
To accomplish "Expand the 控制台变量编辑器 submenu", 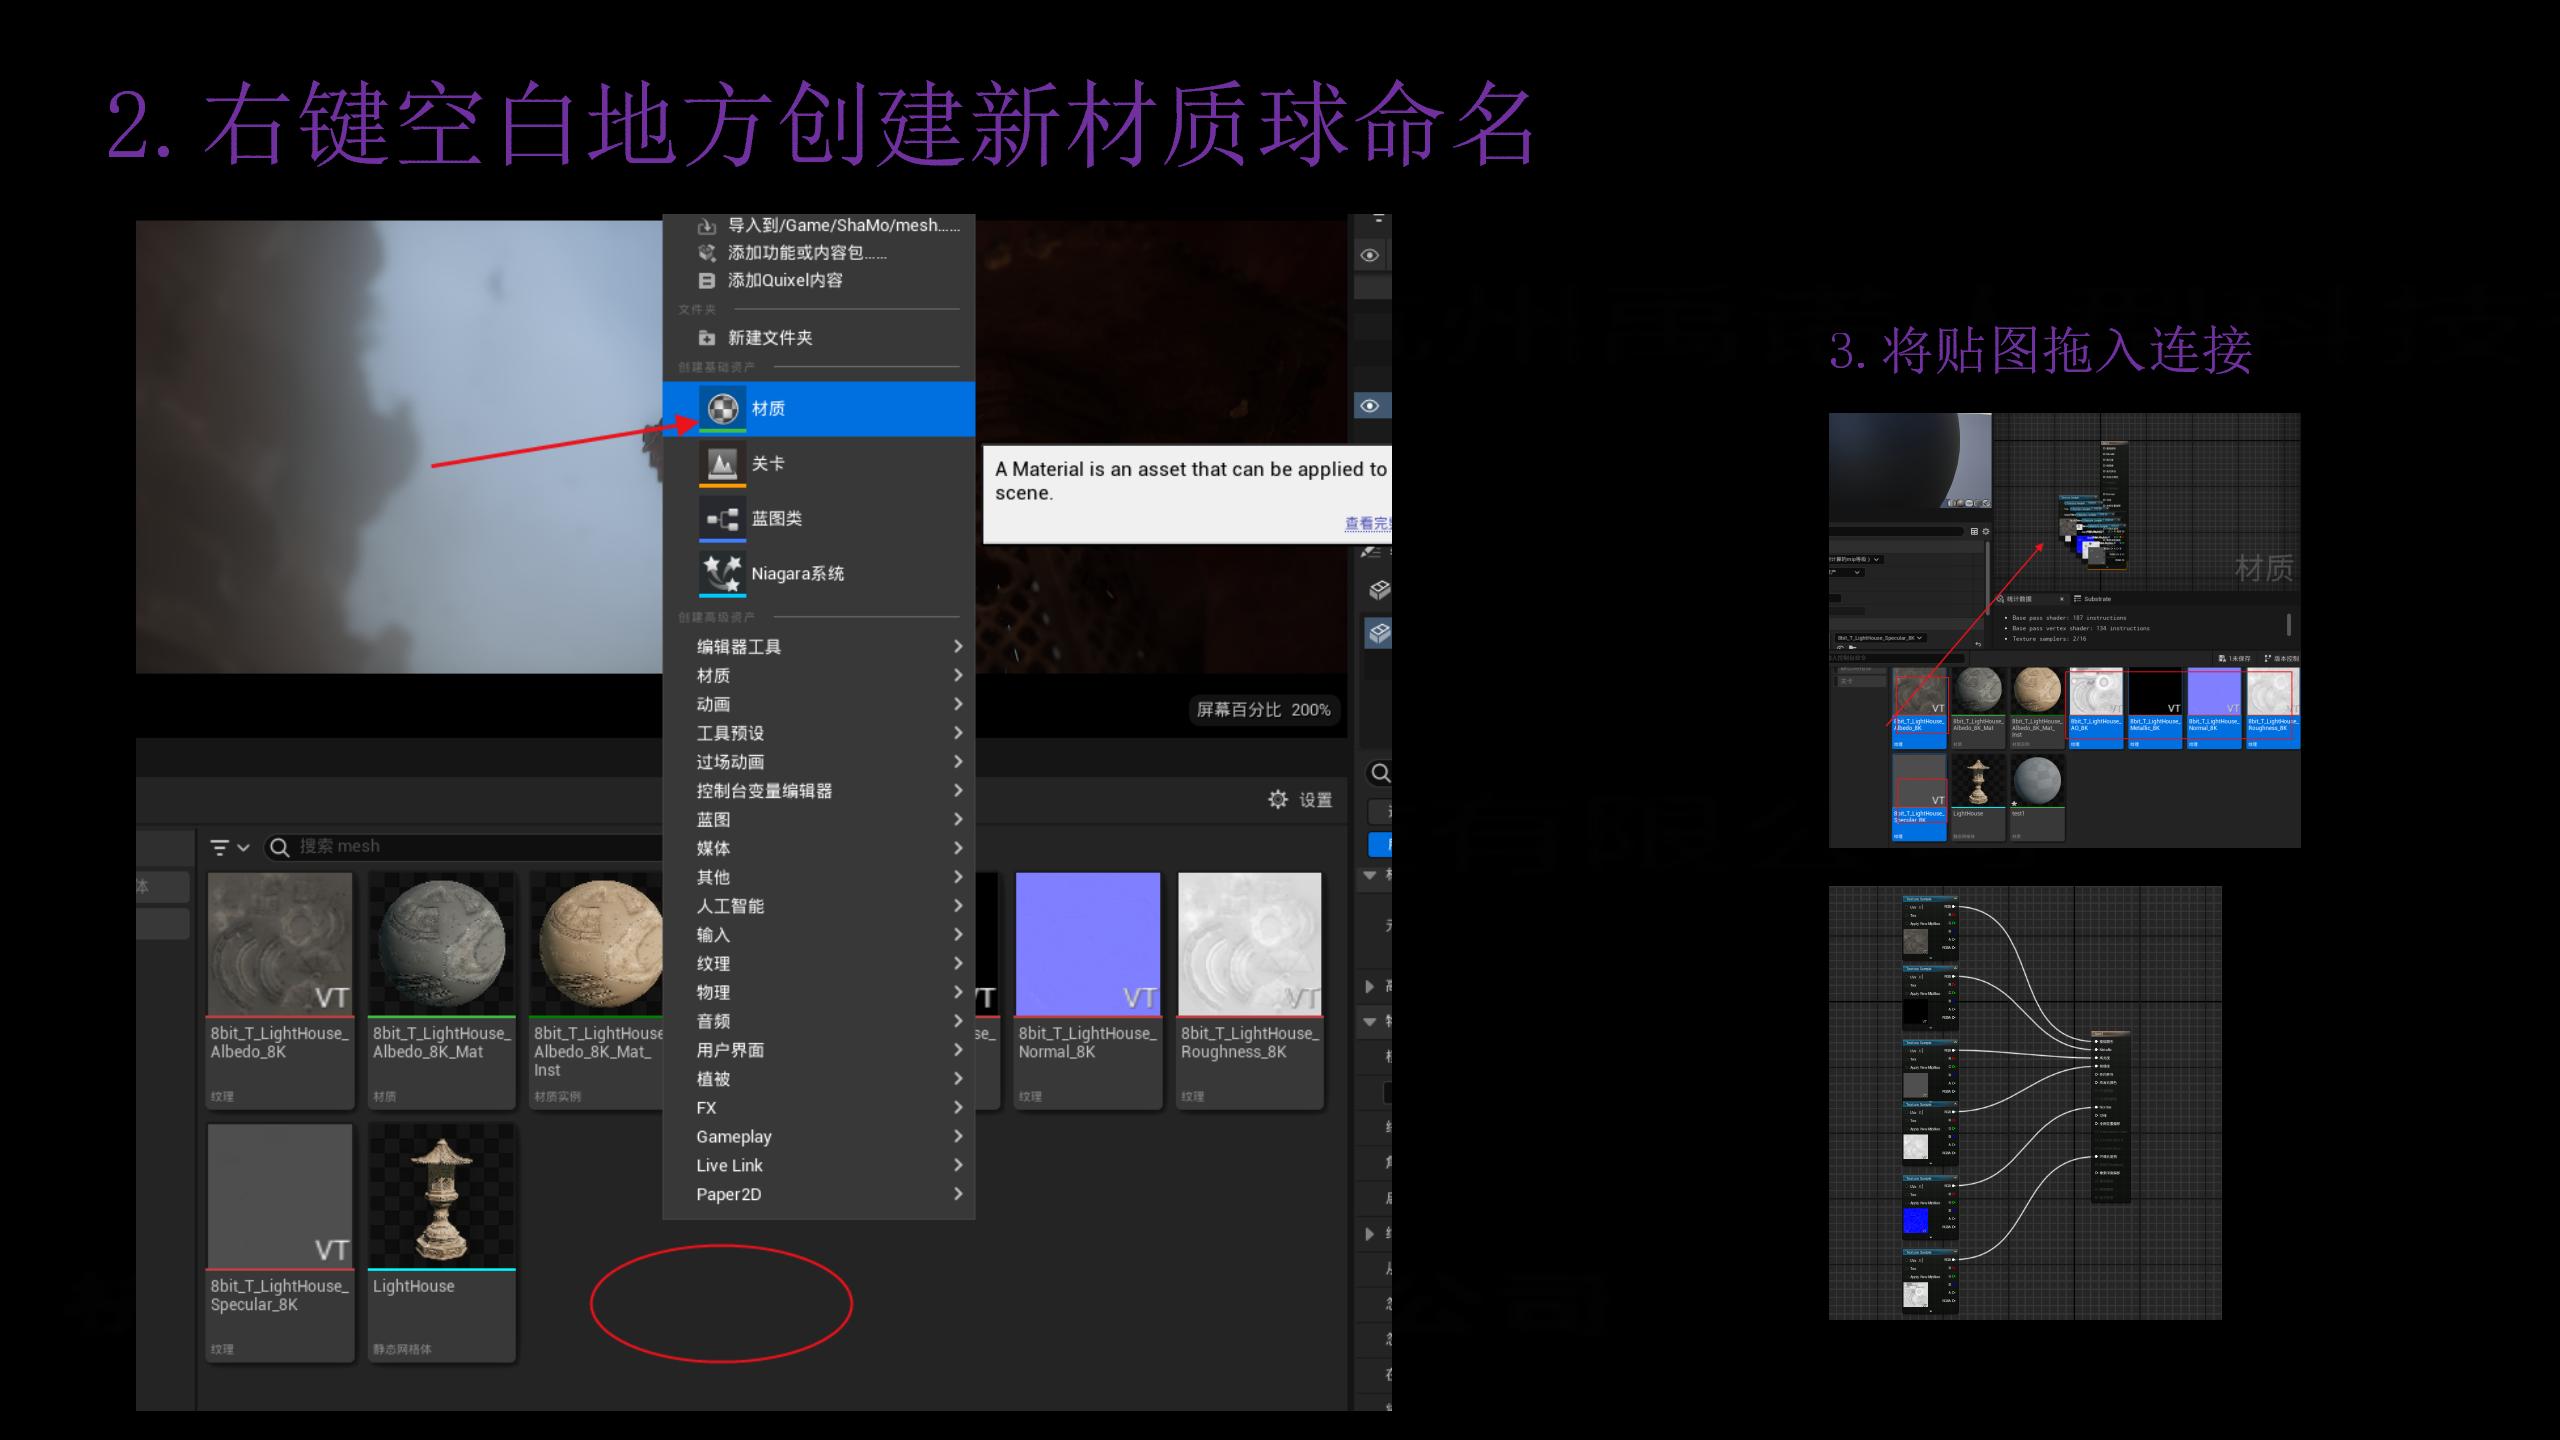I will click(x=818, y=790).
